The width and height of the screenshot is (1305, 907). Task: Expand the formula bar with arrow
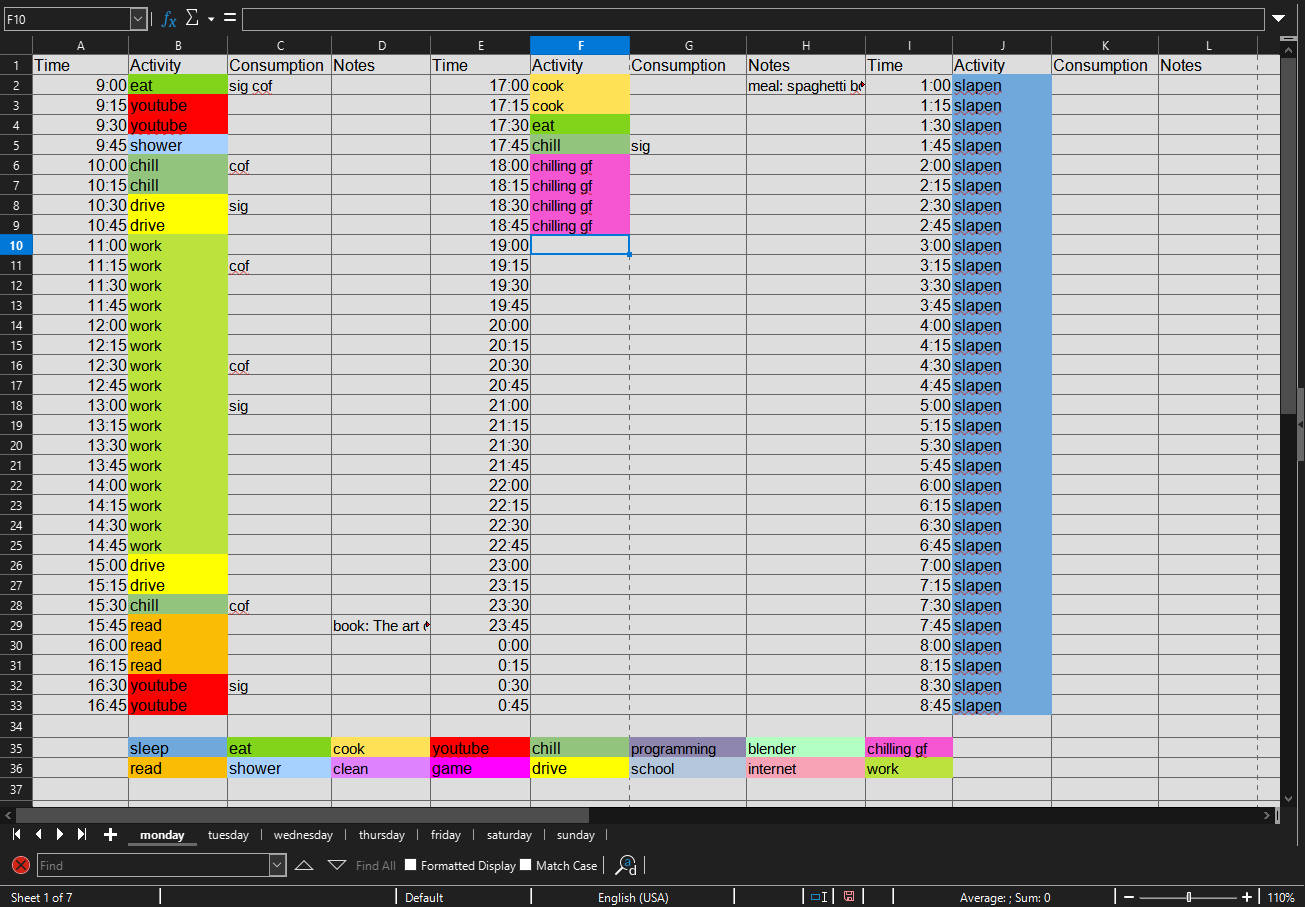tap(1278, 18)
